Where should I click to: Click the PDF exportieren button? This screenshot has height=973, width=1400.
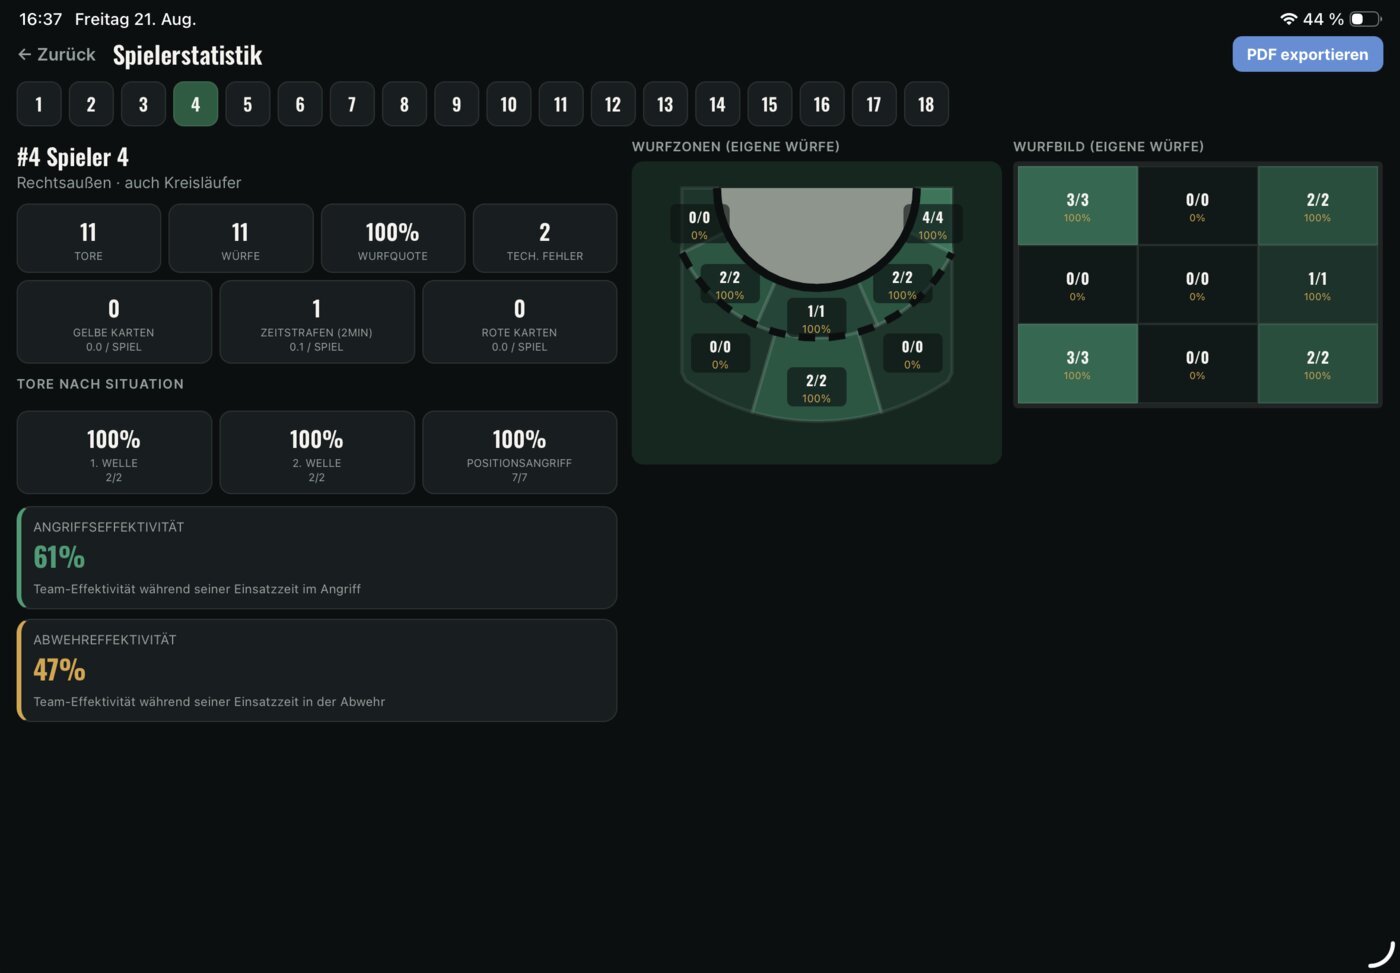click(x=1307, y=54)
